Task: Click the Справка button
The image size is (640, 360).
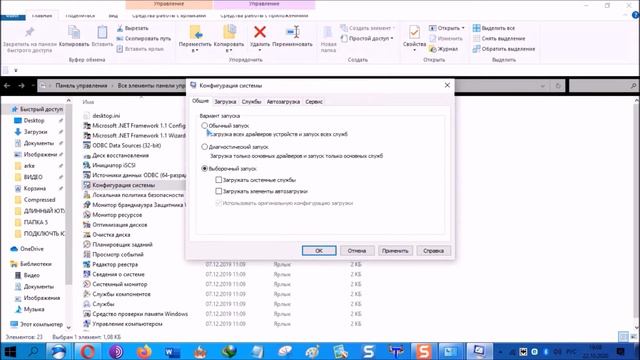Action: coord(433,251)
